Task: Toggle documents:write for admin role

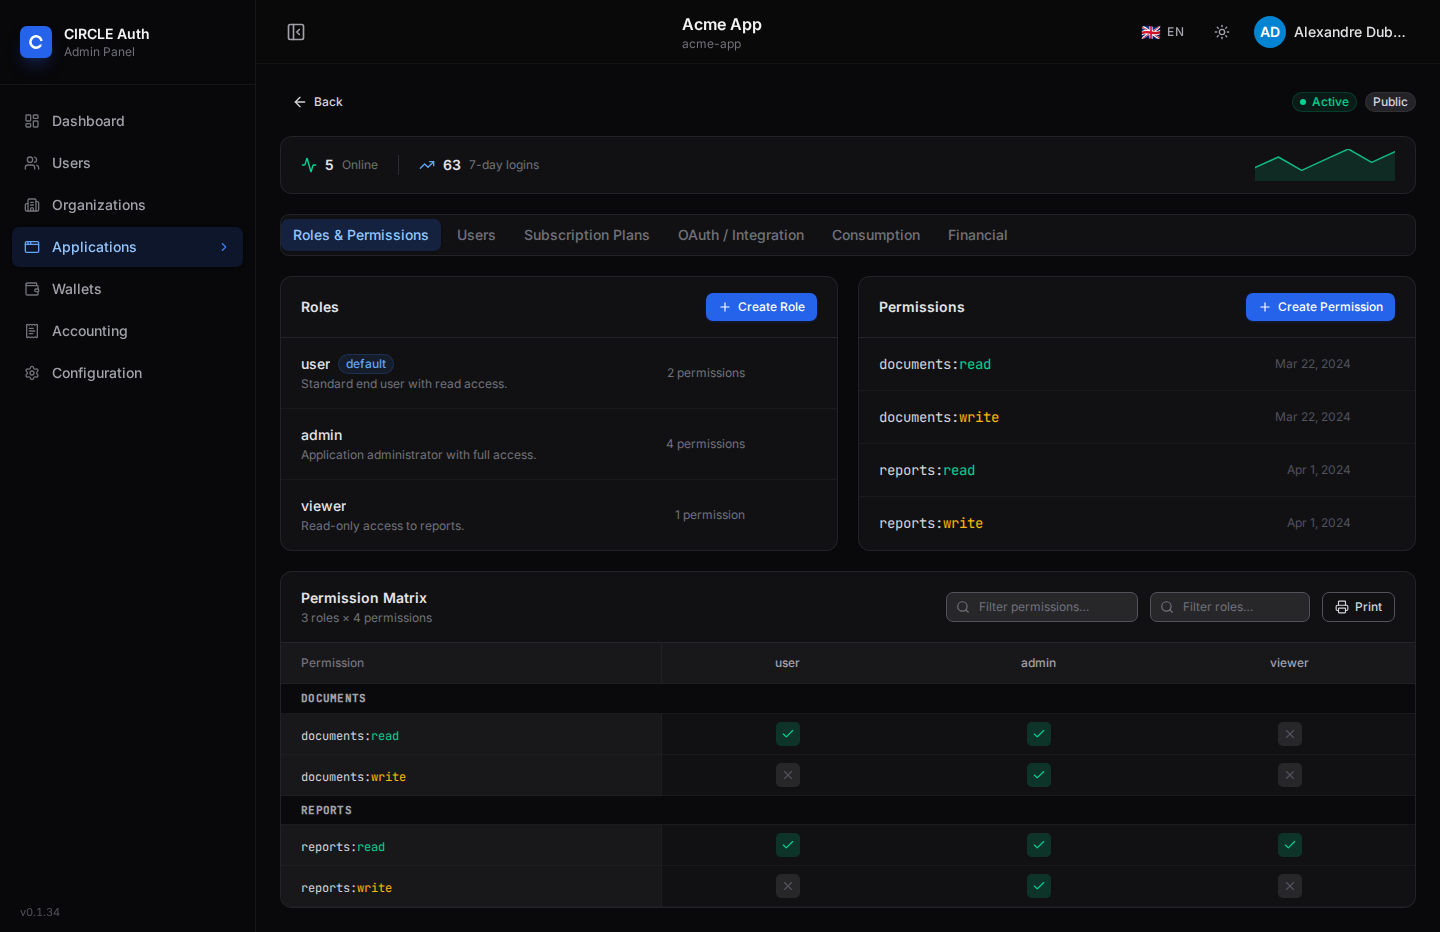Action: [1039, 775]
